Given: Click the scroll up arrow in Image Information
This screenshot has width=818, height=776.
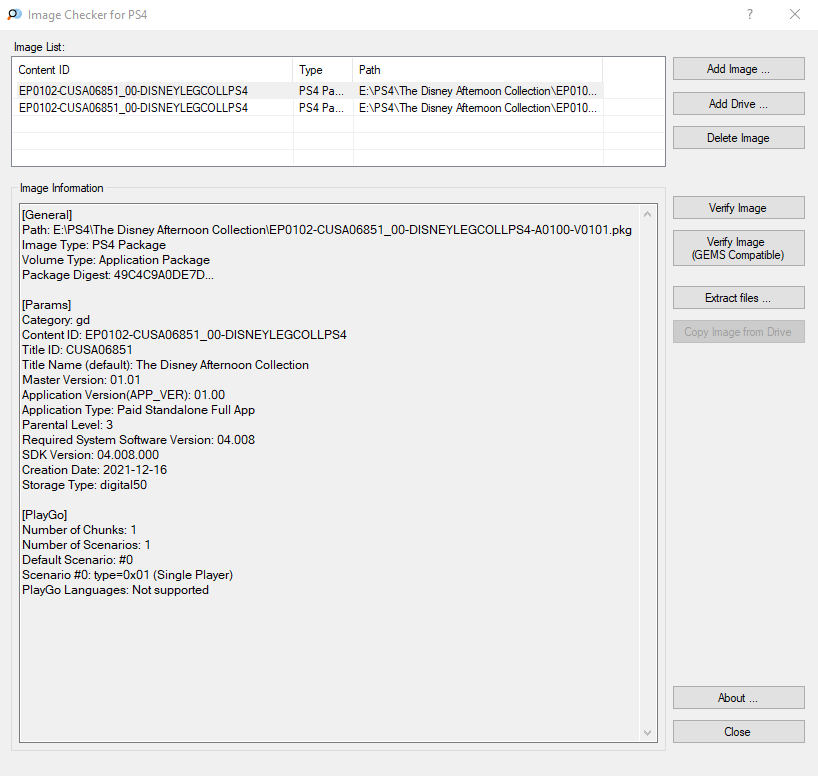Looking at the screenshot, I should tap(647, 214).
